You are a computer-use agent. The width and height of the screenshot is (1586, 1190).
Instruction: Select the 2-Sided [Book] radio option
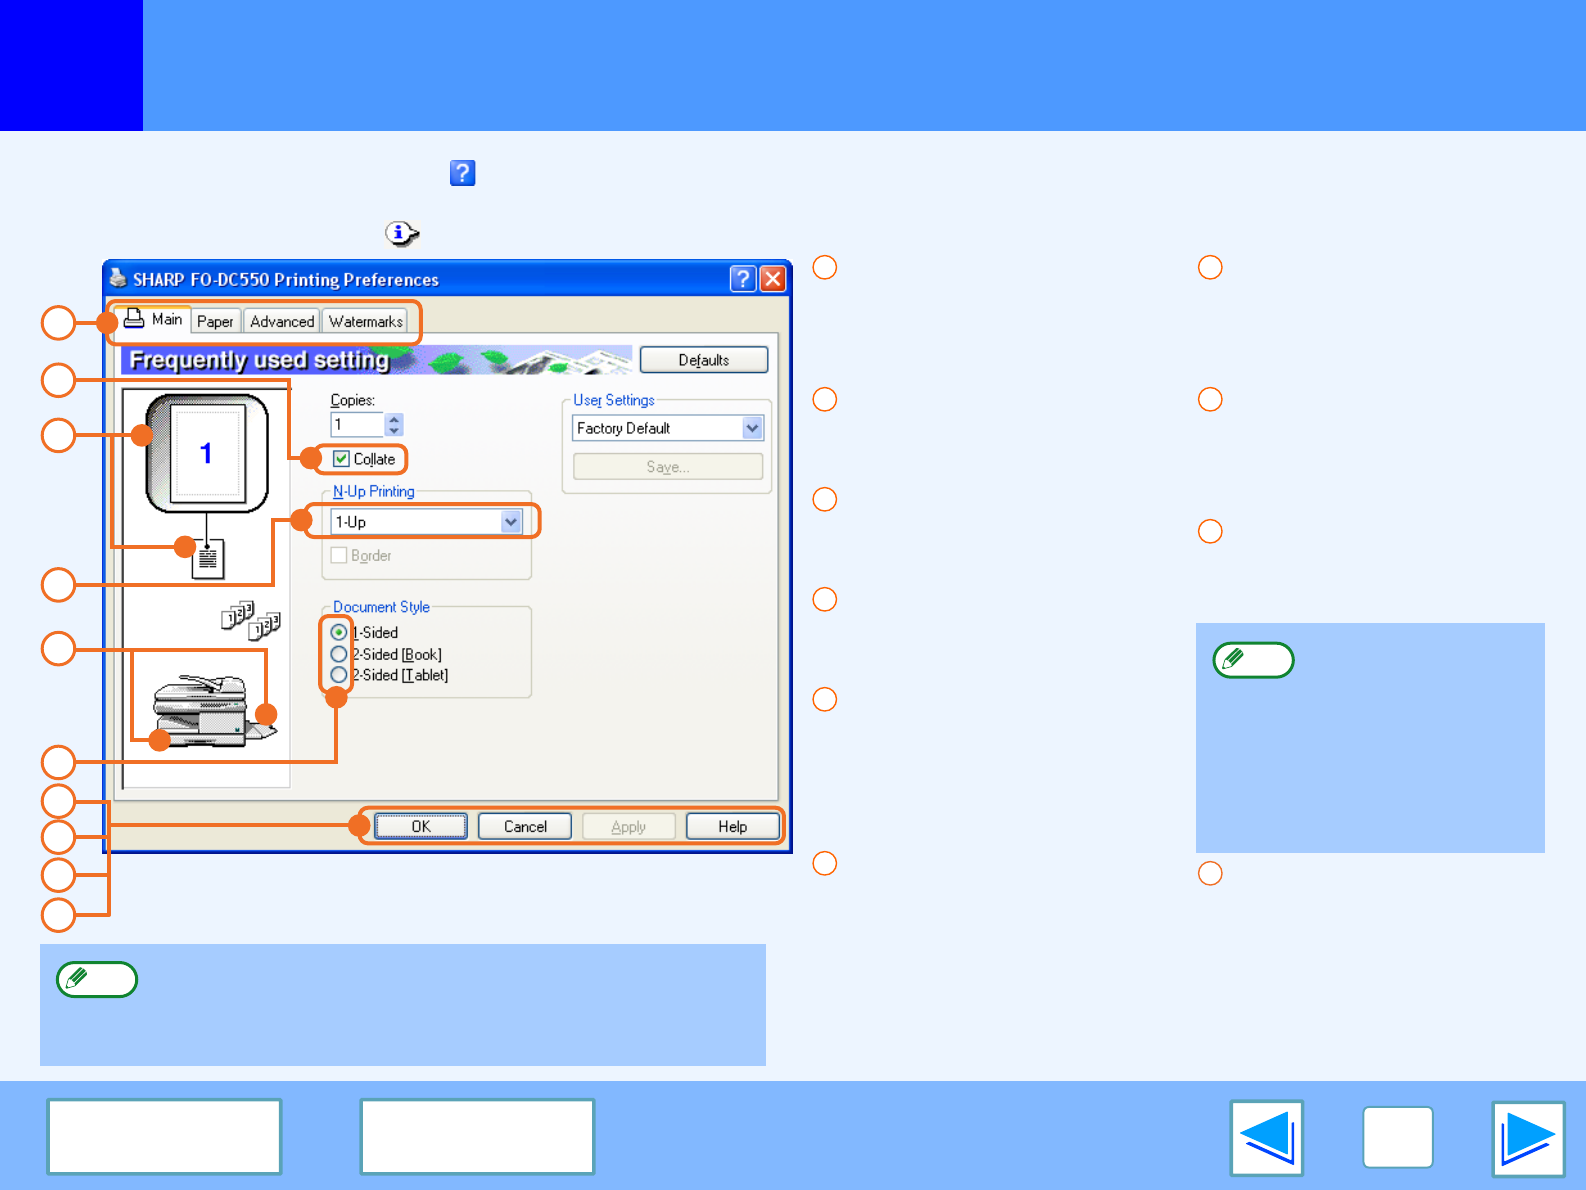339,654
